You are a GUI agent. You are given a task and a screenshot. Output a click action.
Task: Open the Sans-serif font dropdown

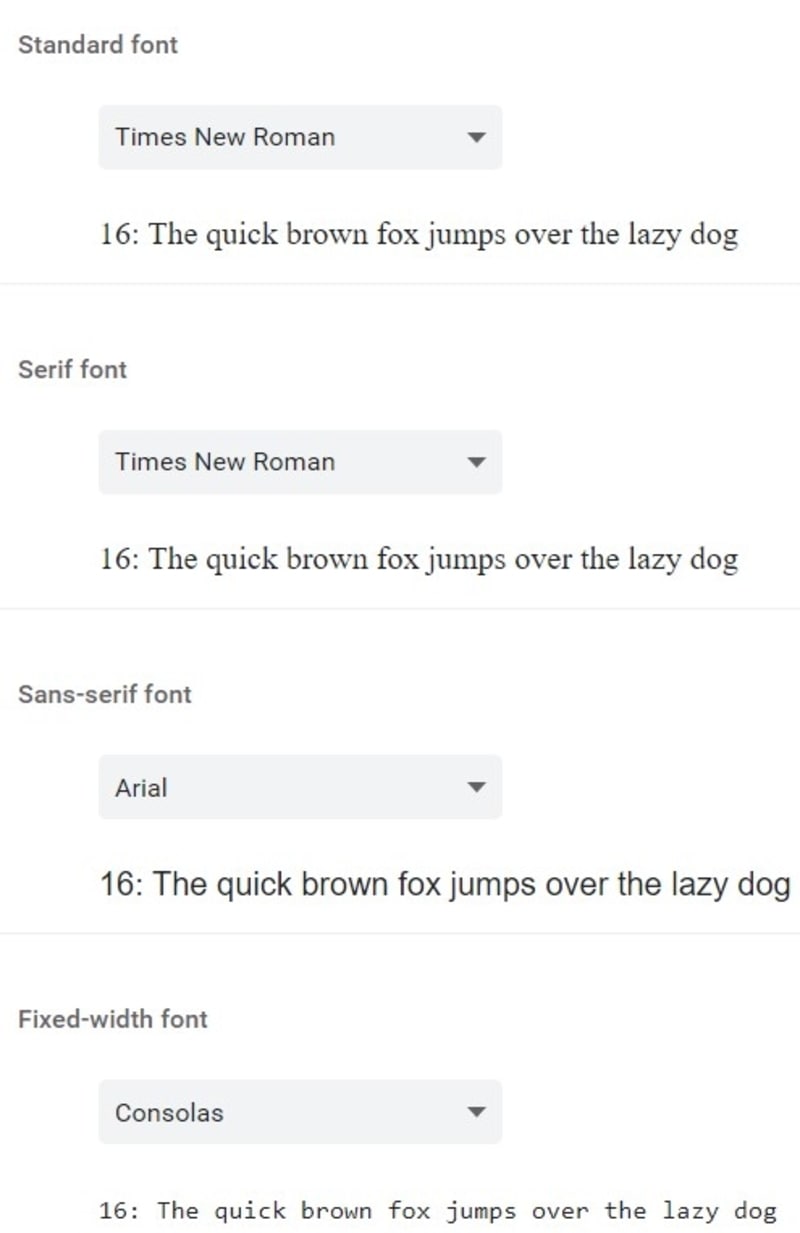point(298,787)
